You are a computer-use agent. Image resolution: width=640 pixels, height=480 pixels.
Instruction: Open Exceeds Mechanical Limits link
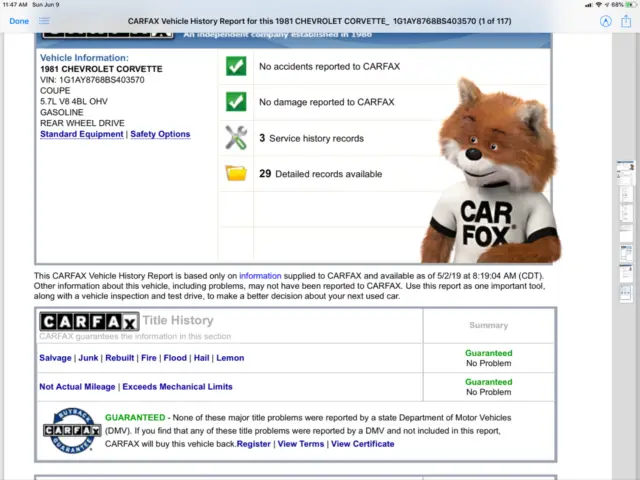point(177,387)
